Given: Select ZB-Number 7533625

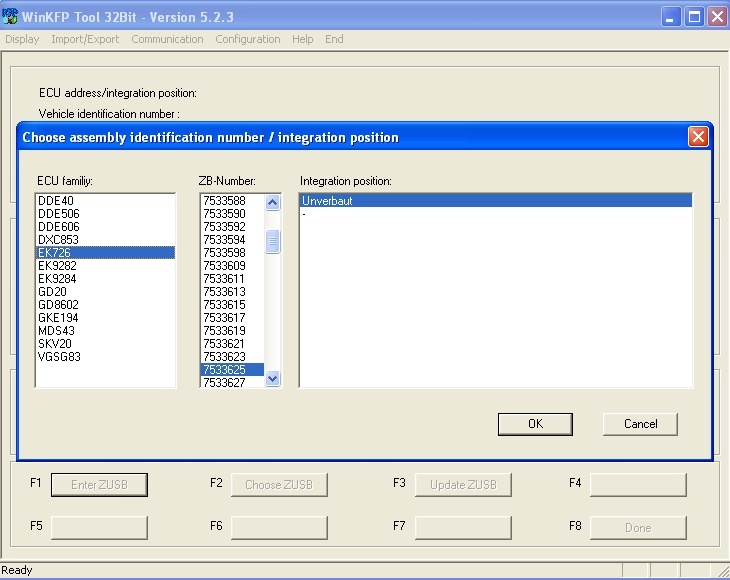Looking at the screenshot, I should click(x=232, y=370).
